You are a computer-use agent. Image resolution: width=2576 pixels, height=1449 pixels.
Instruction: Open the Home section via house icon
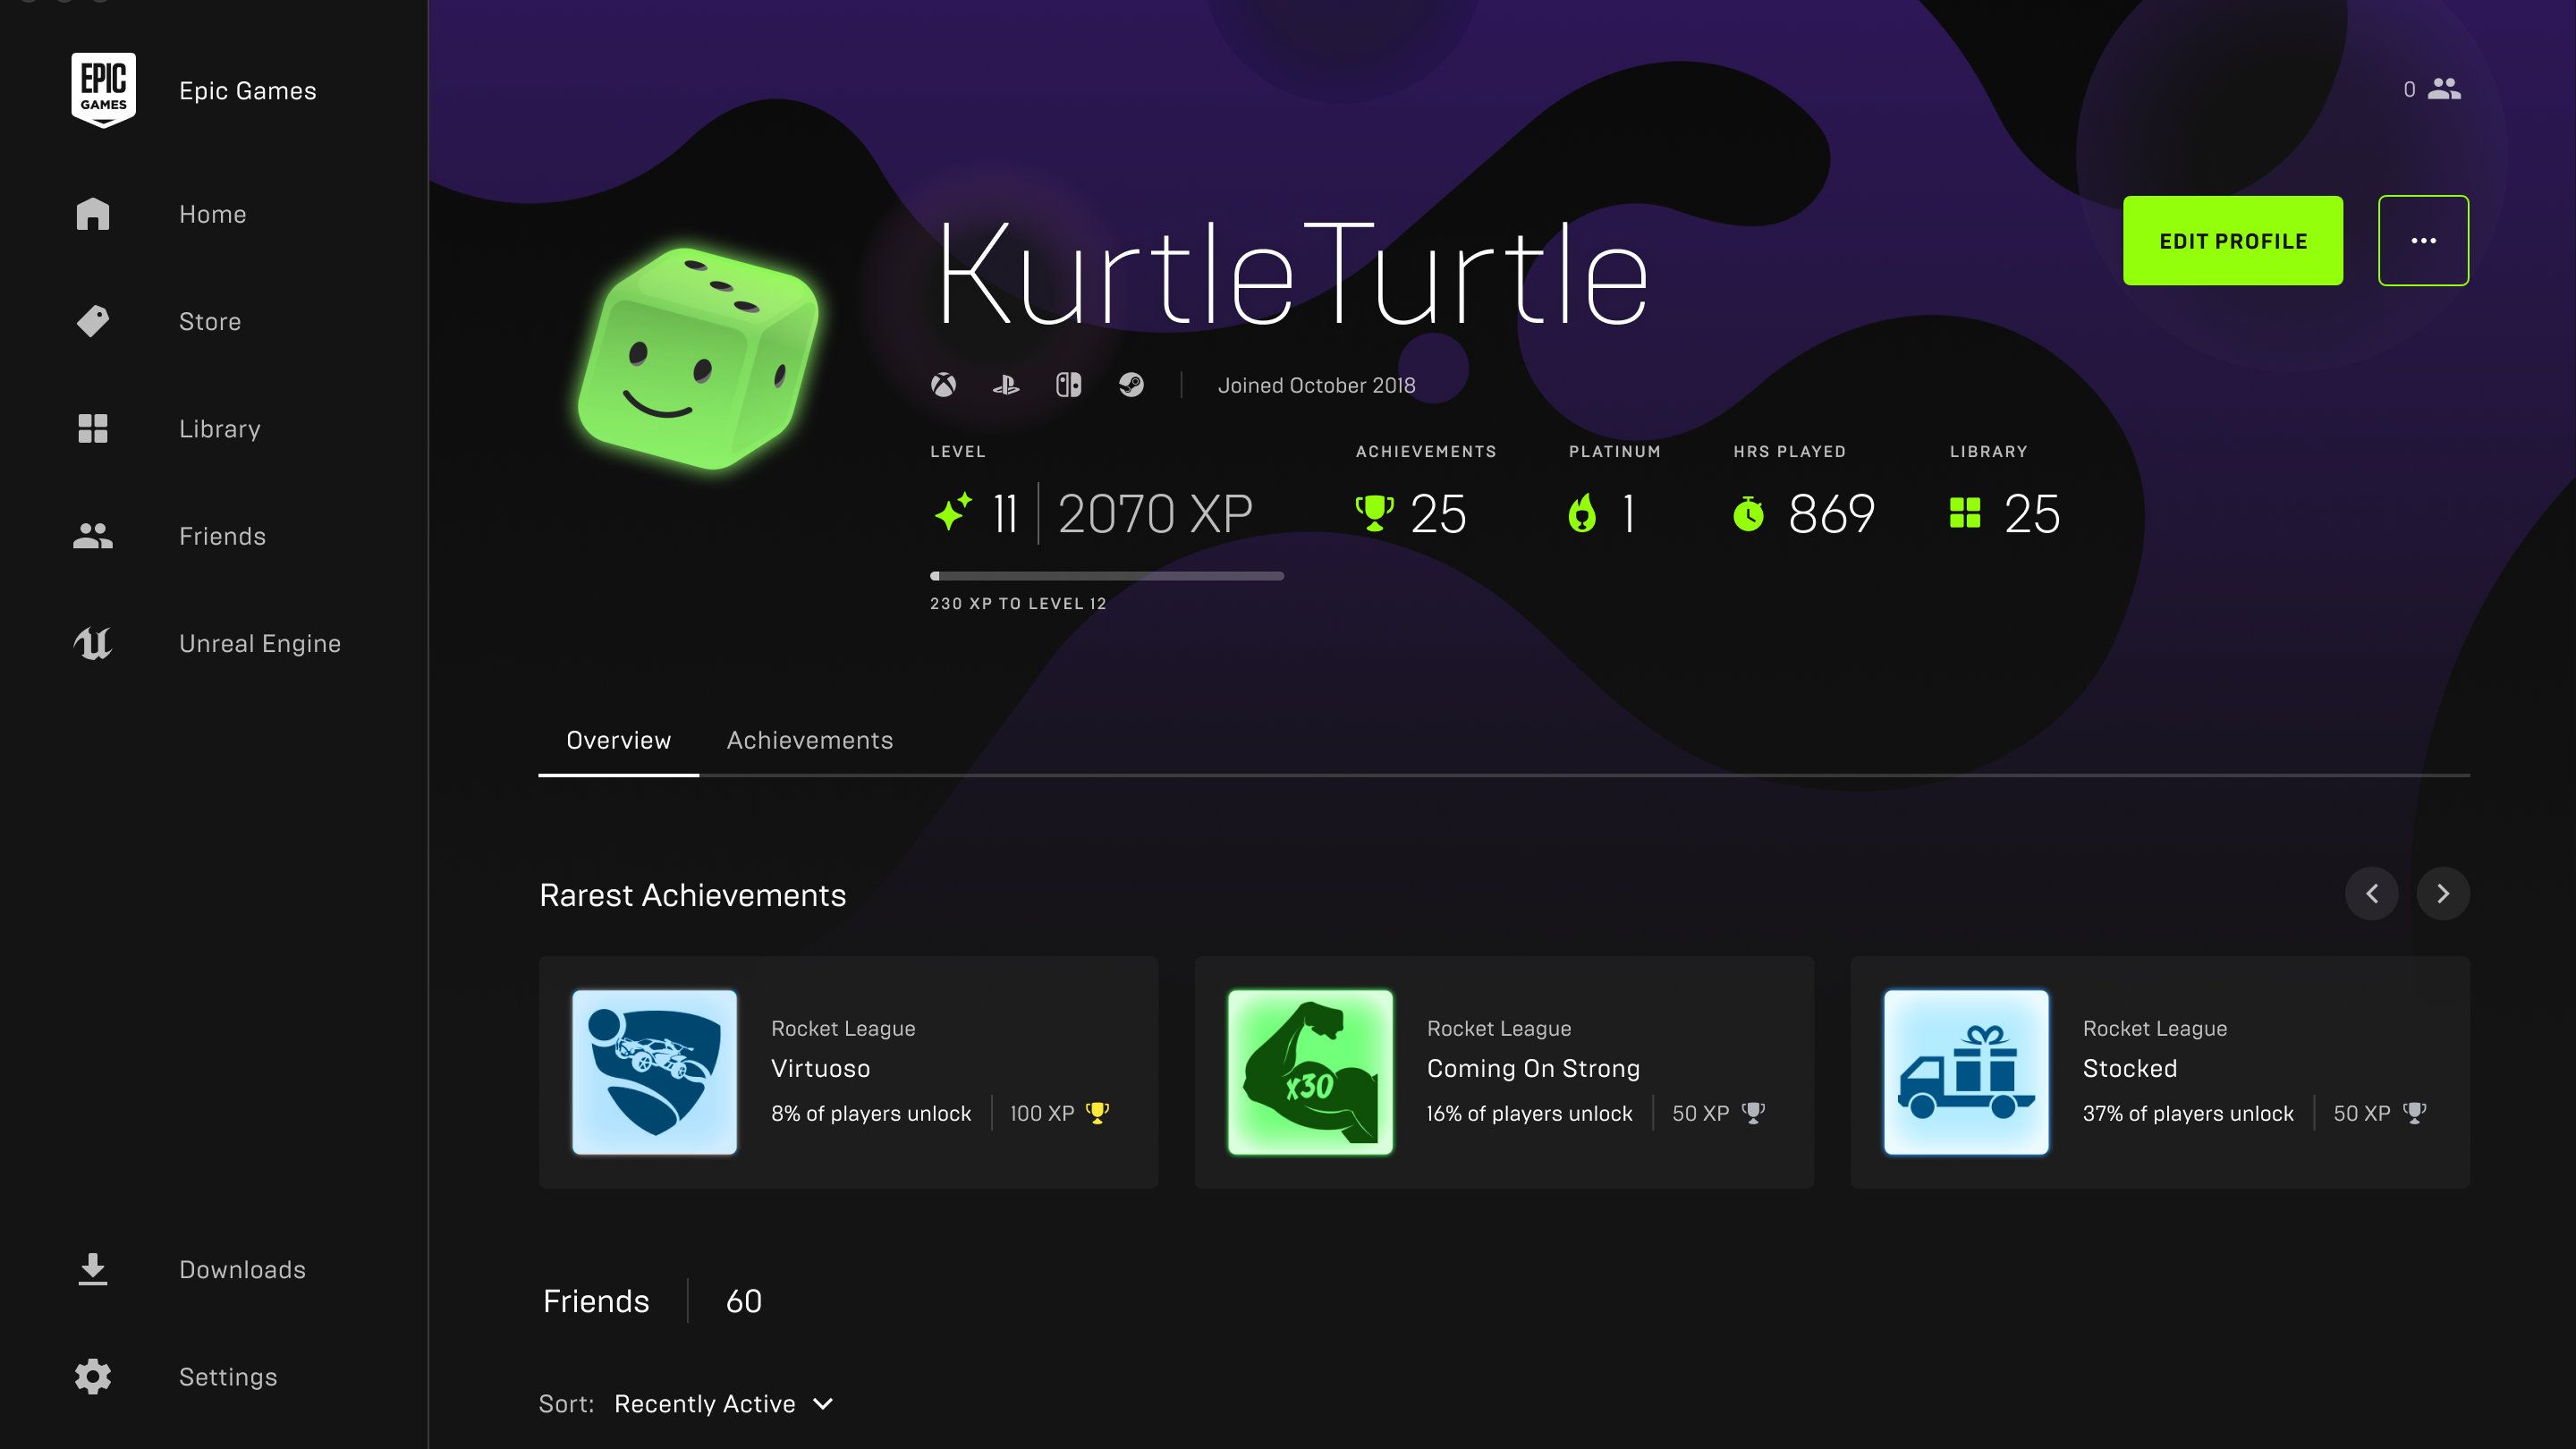coord(93,214)
